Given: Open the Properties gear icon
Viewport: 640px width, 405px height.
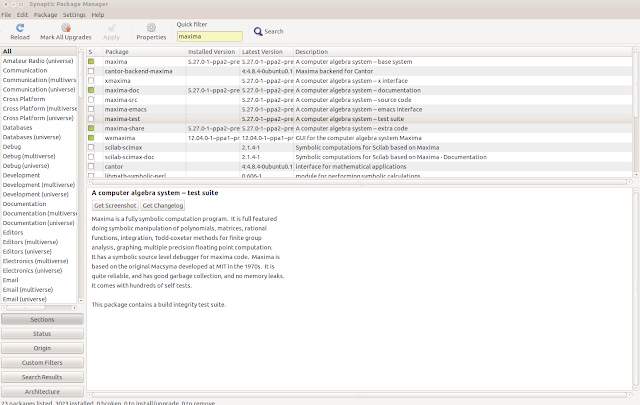Looking at the screenshot, I should [x=151, y=28].
